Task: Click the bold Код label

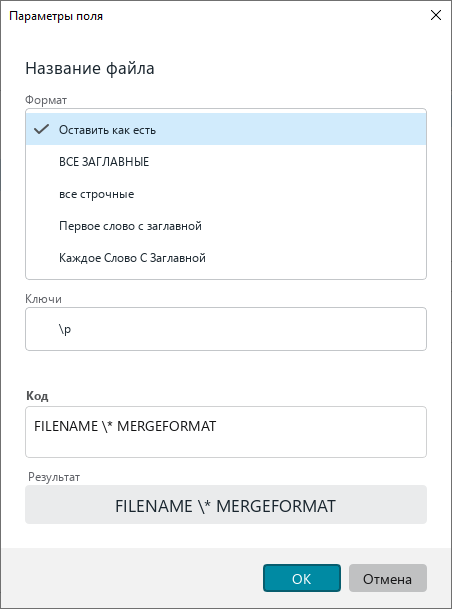Action: point(37,396)
